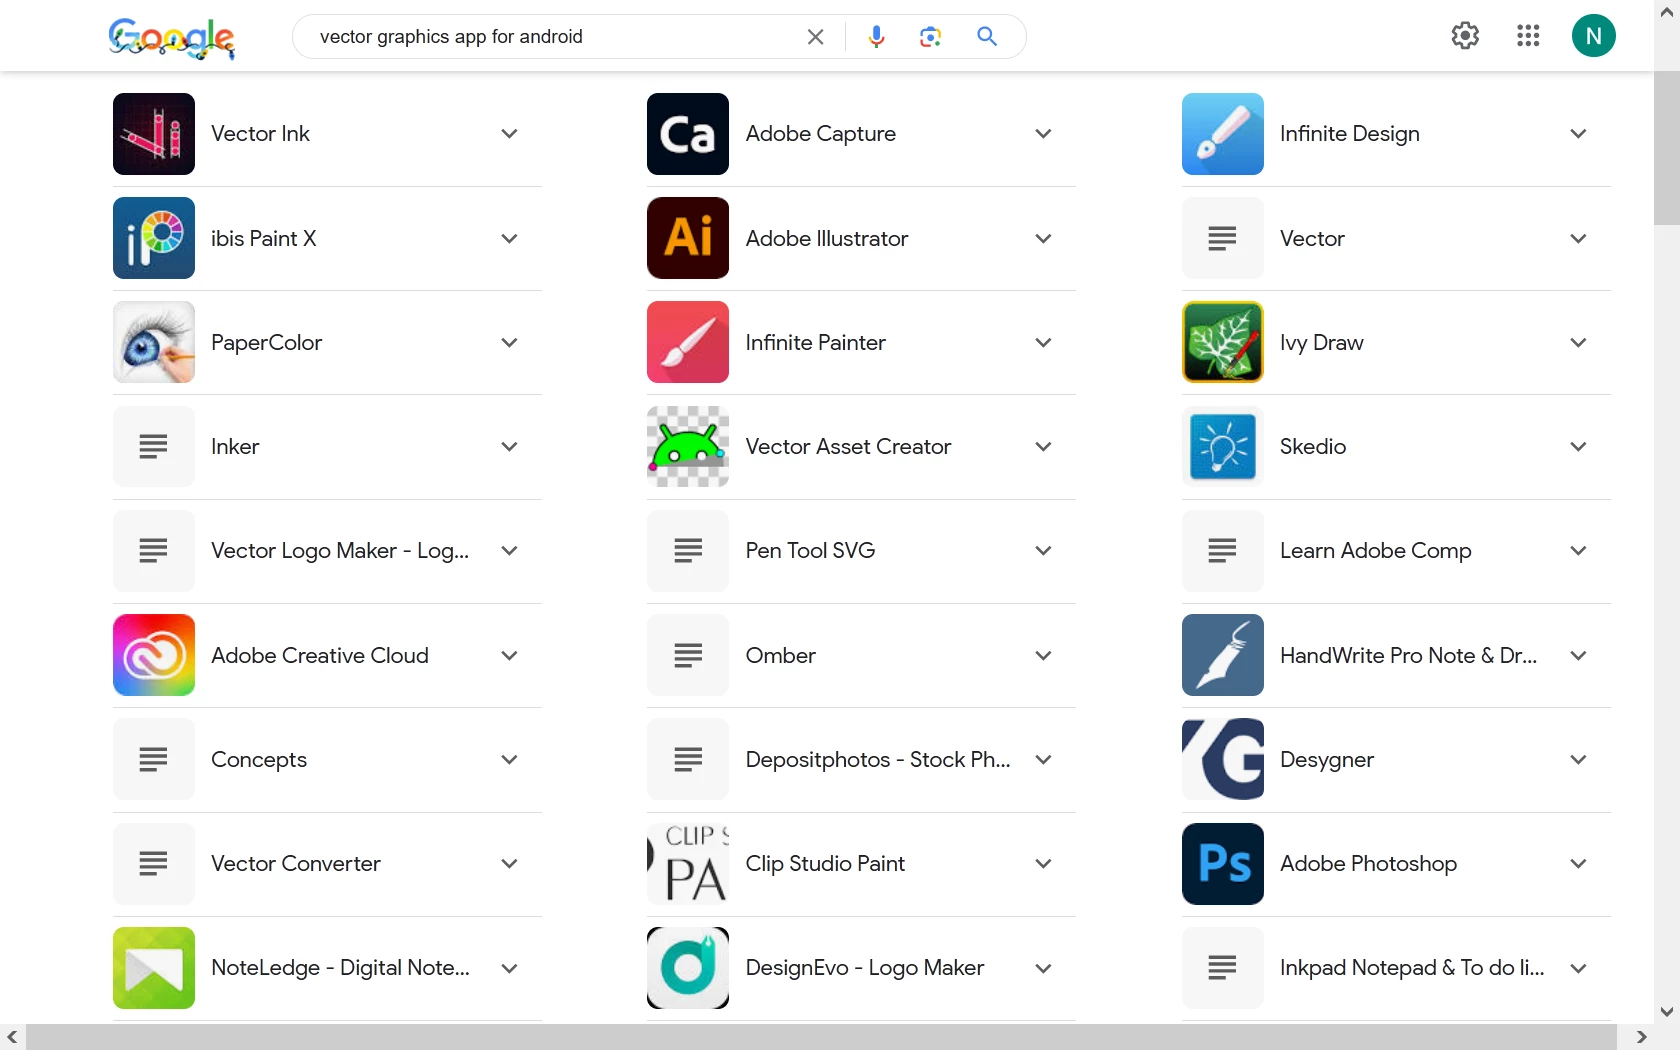
Task: Expand the Ivy Draw chevron
Action: tap(1578, 342)
